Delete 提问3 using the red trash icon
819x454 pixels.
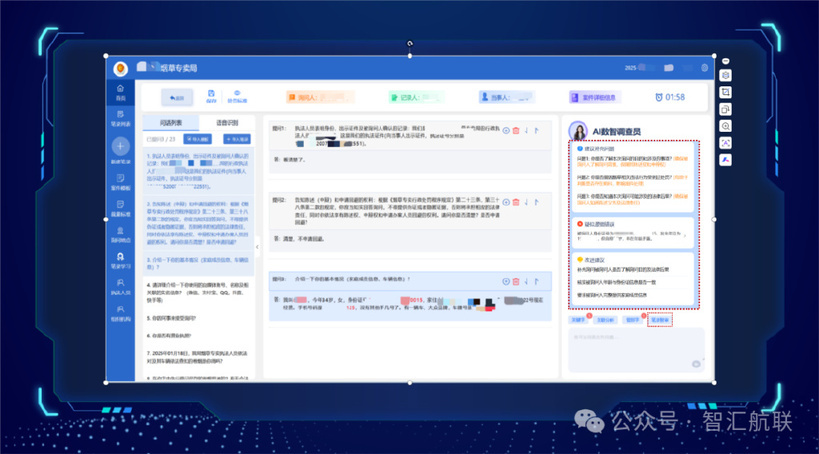[516, 282]
